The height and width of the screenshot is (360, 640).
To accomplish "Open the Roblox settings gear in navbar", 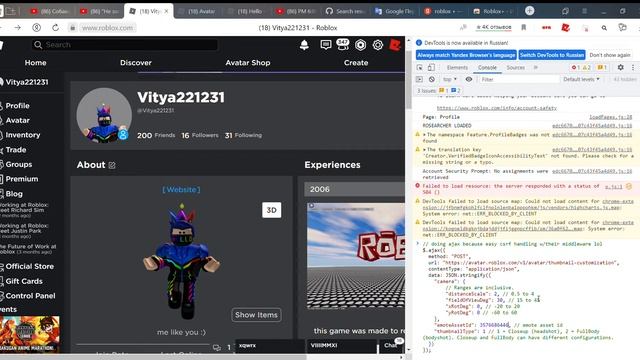I will [x=378, y=45].
